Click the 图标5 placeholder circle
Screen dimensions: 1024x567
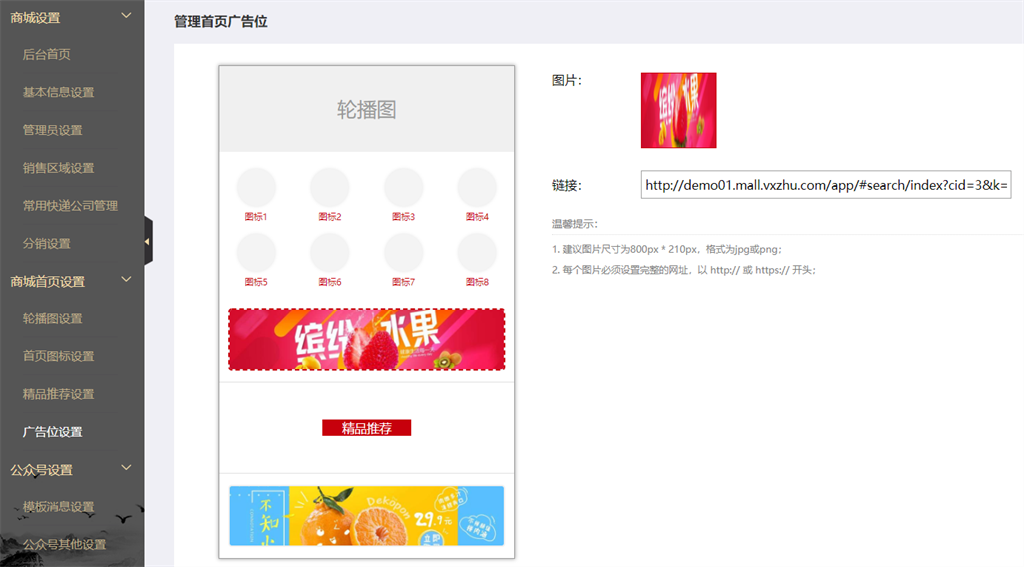pyautogui.click(x=256, y=253)
